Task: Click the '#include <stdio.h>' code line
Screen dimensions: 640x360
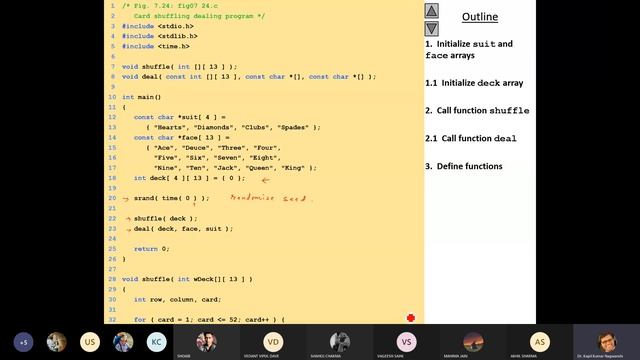Action: point(158,26)
